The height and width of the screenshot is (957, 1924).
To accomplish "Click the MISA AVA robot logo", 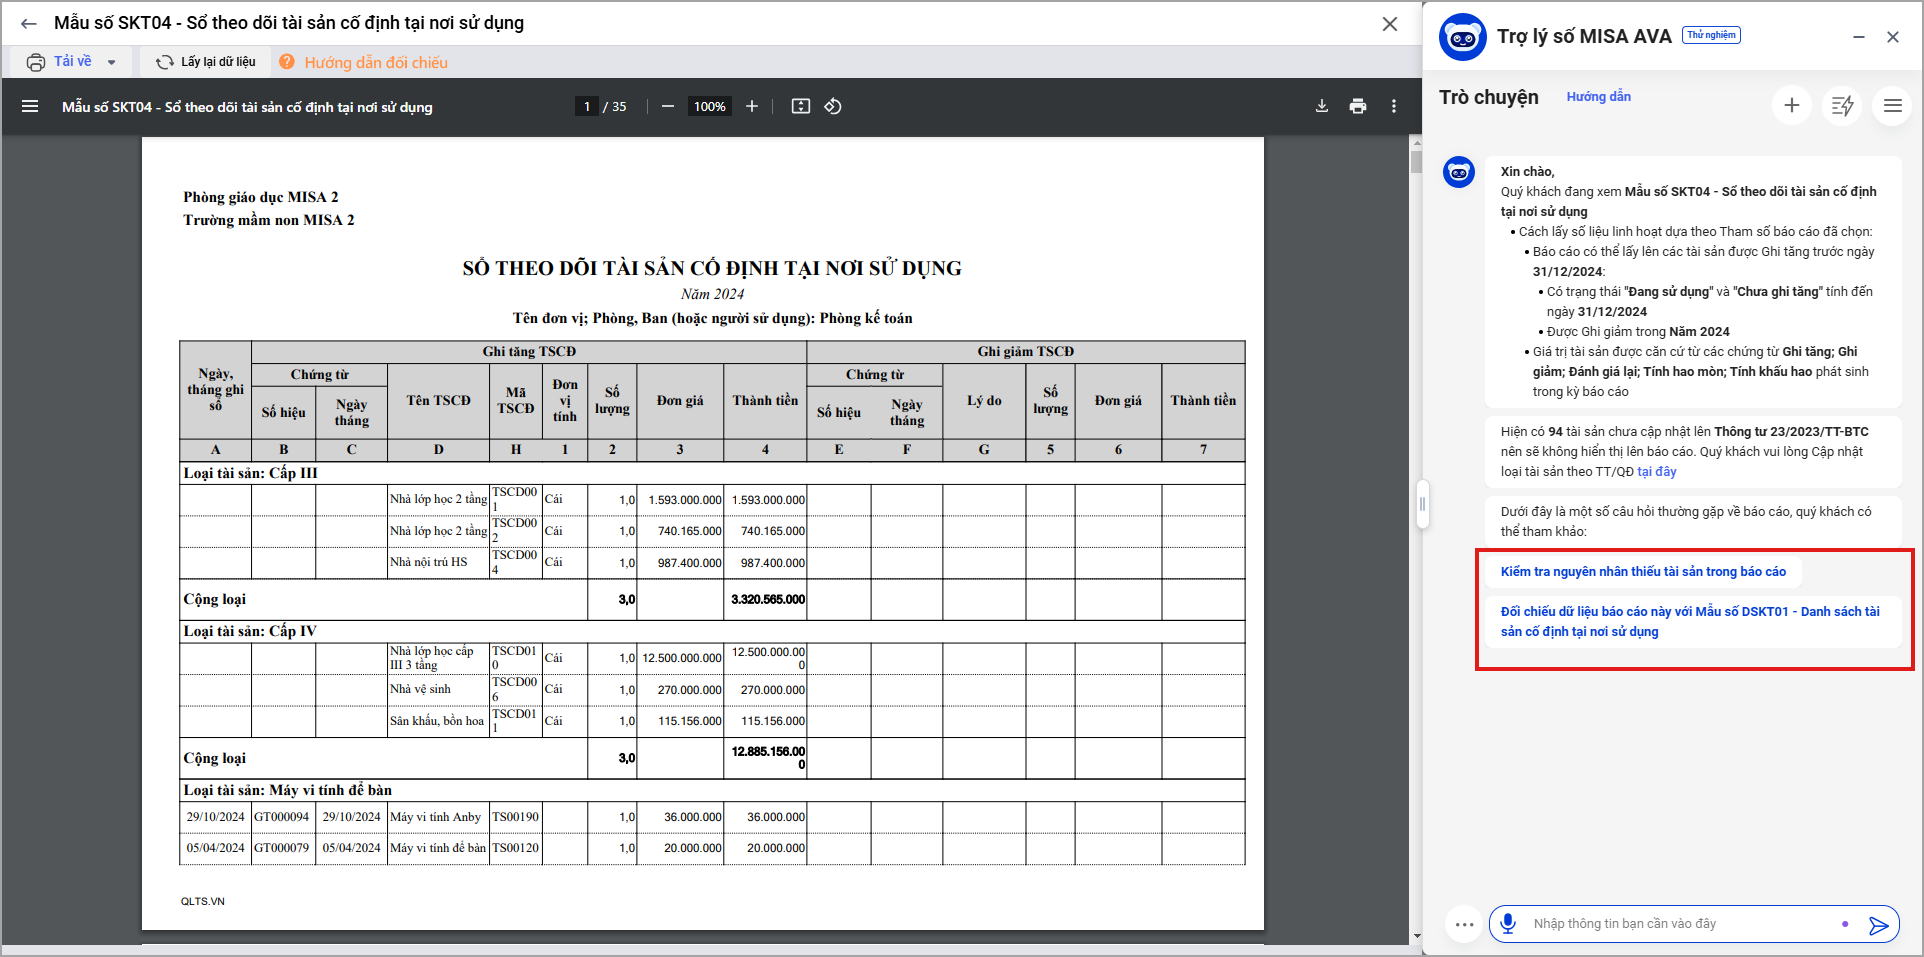I will [1463, 38].
